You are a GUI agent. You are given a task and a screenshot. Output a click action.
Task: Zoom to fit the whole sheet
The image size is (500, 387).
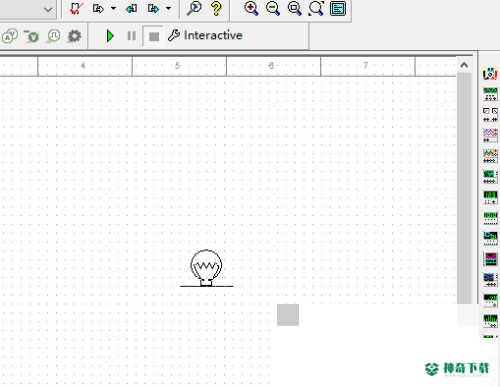coord(316,8)
